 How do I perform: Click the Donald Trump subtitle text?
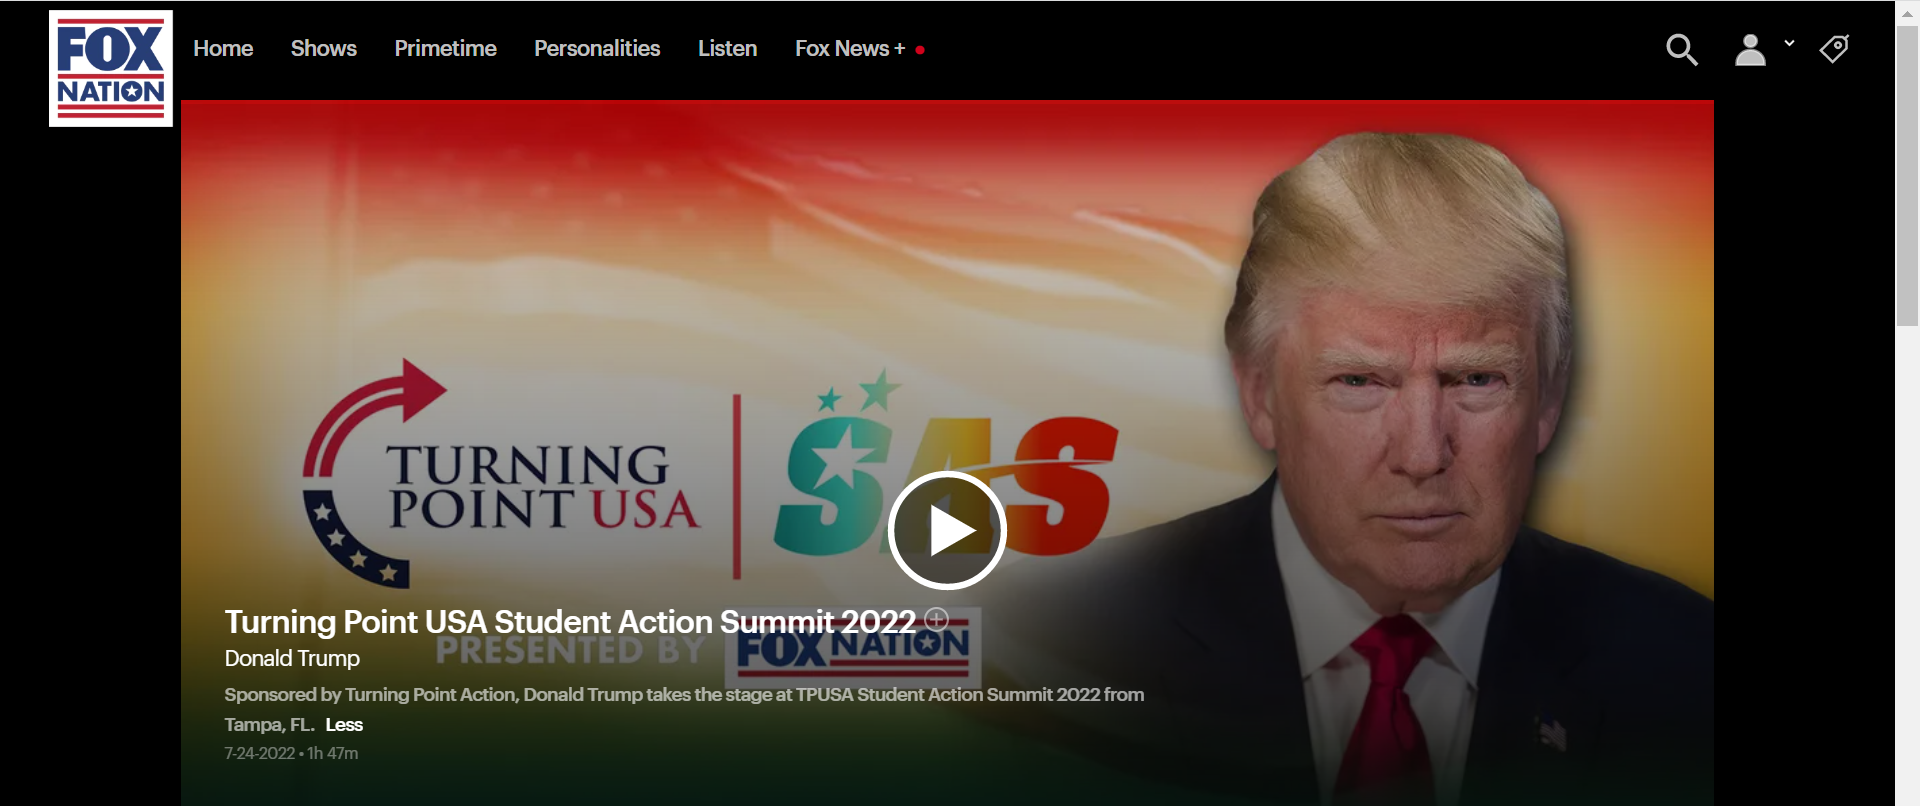point(292,658)
